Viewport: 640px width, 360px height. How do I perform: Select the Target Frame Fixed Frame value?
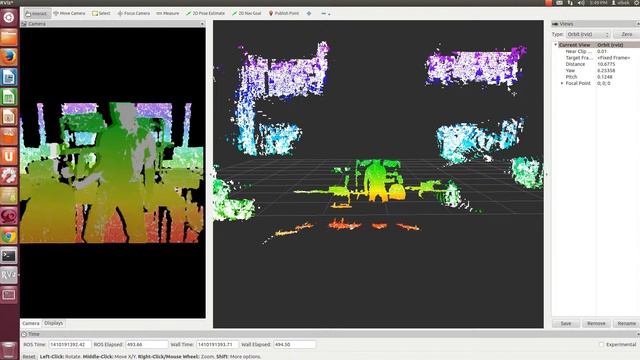(613, 58)
